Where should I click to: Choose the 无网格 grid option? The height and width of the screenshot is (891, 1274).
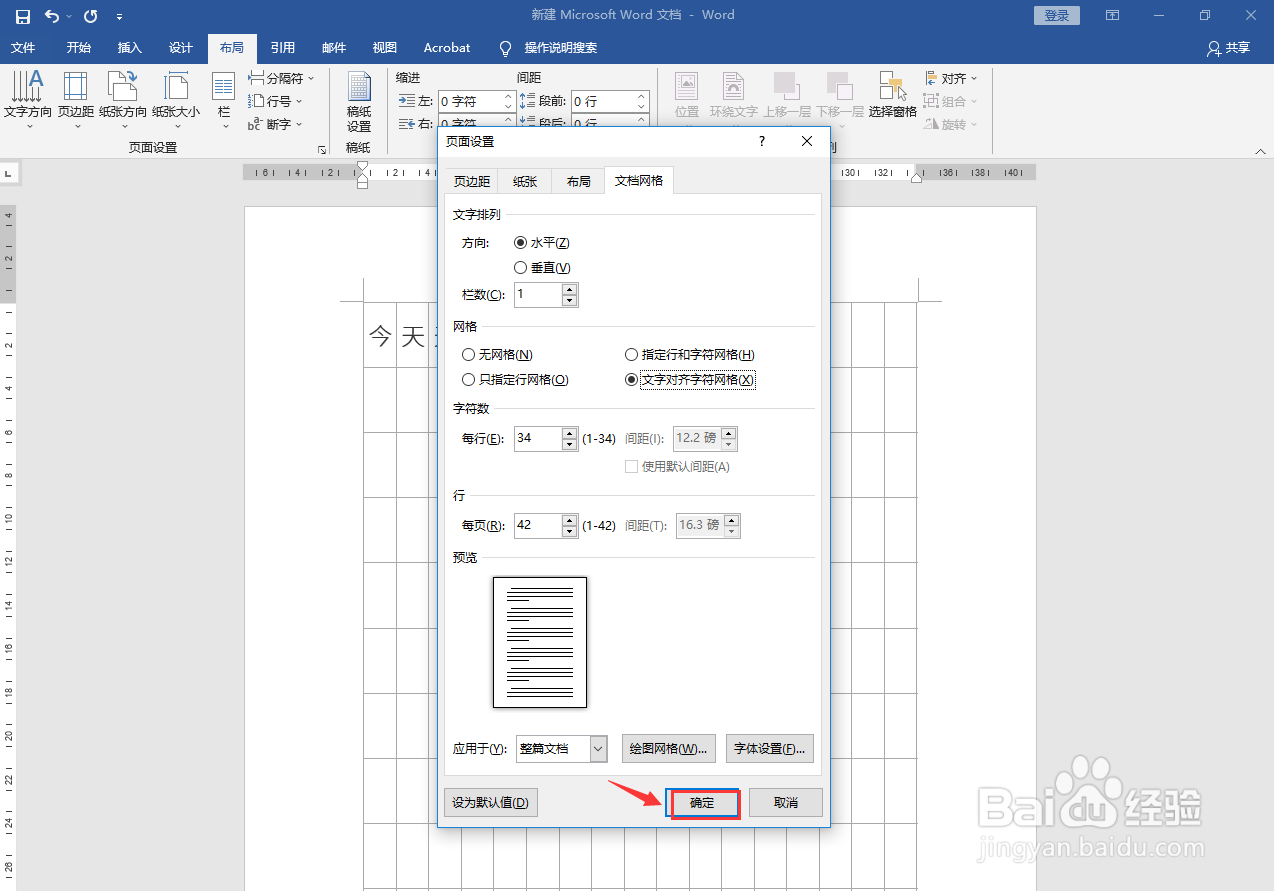468,354
